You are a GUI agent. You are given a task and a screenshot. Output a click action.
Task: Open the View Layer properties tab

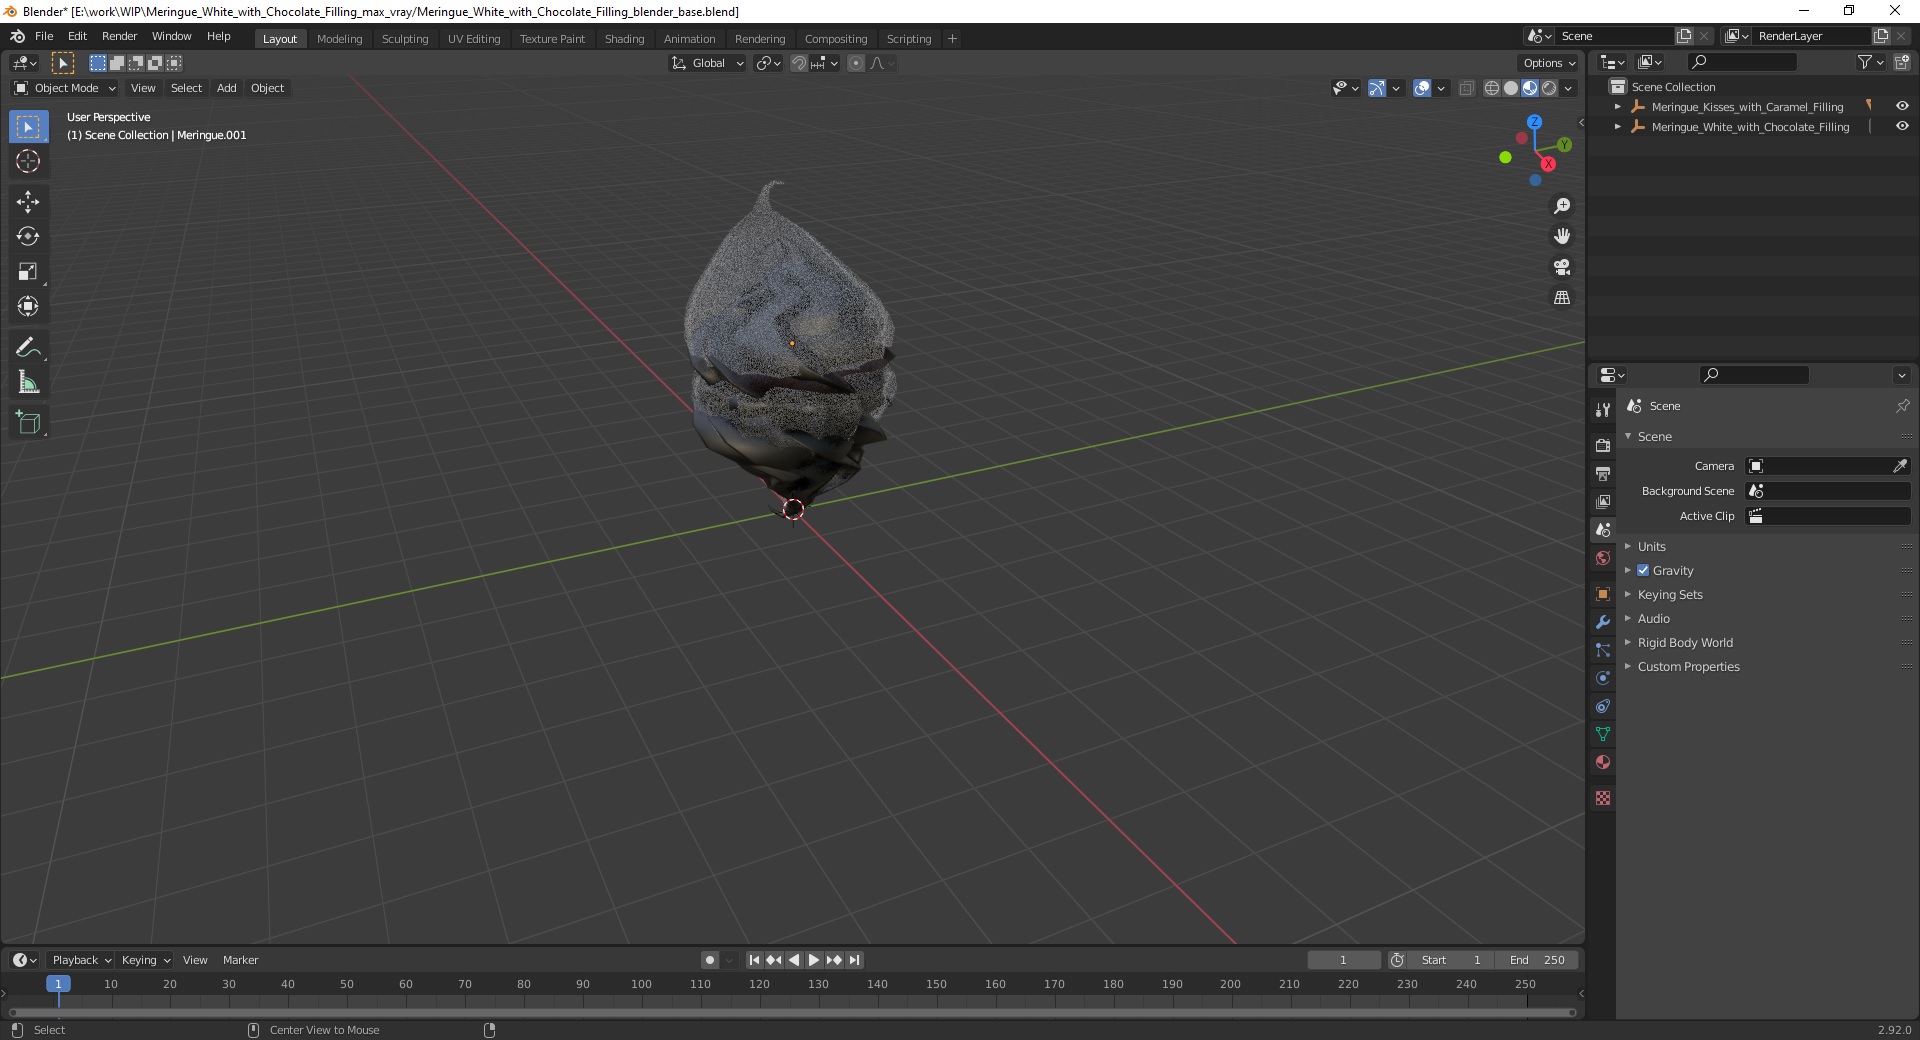point(1603,501)
